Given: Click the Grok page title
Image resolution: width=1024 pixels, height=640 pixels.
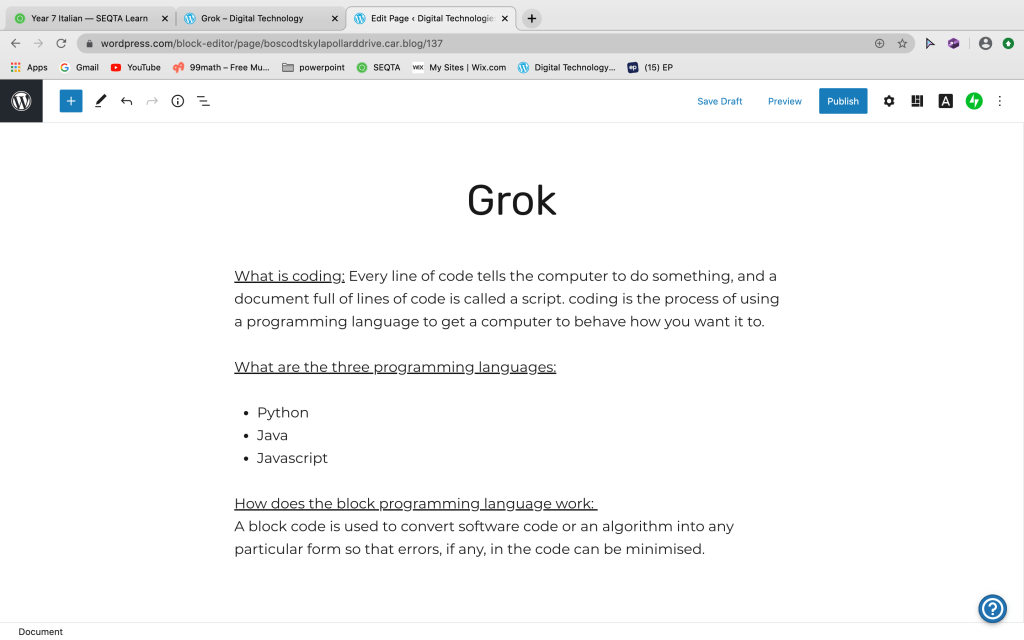Looking at the screenshot, I should (x=511, y=200).
